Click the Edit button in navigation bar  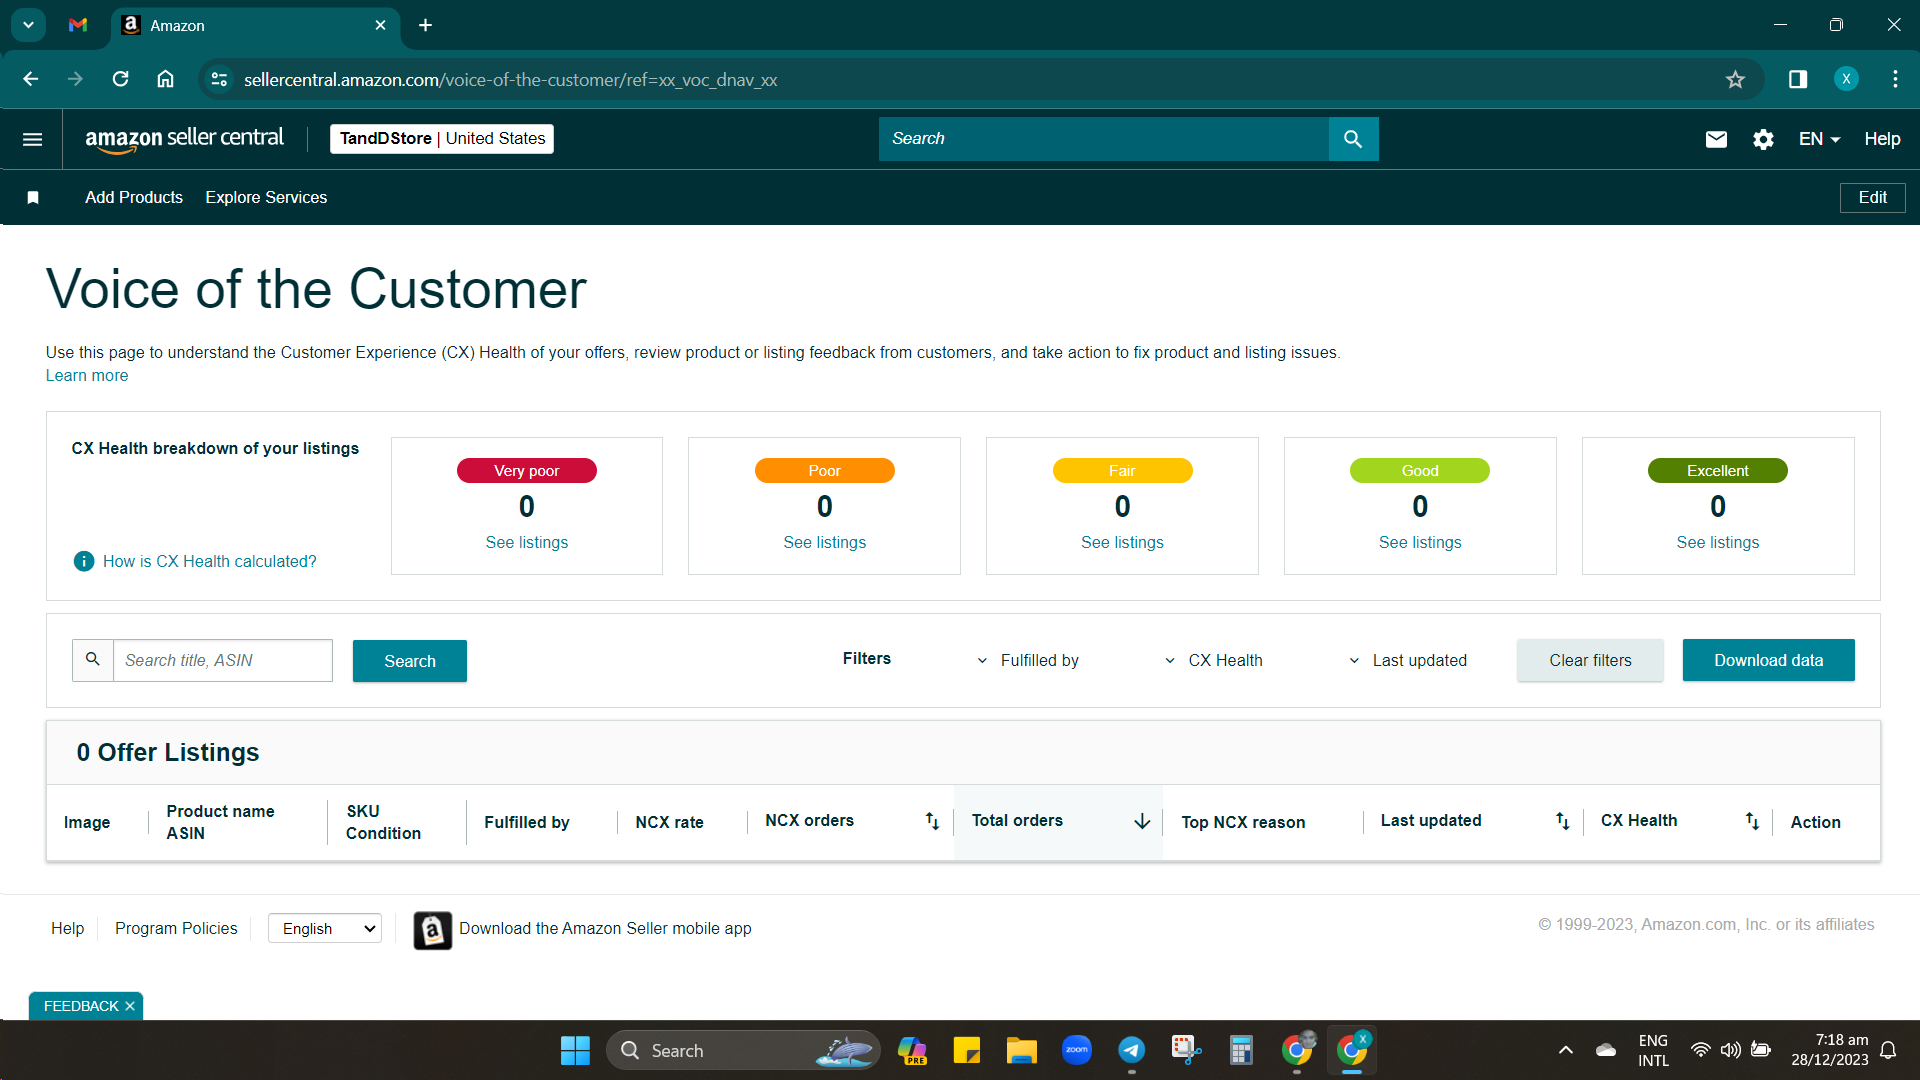click(1872, 198)
